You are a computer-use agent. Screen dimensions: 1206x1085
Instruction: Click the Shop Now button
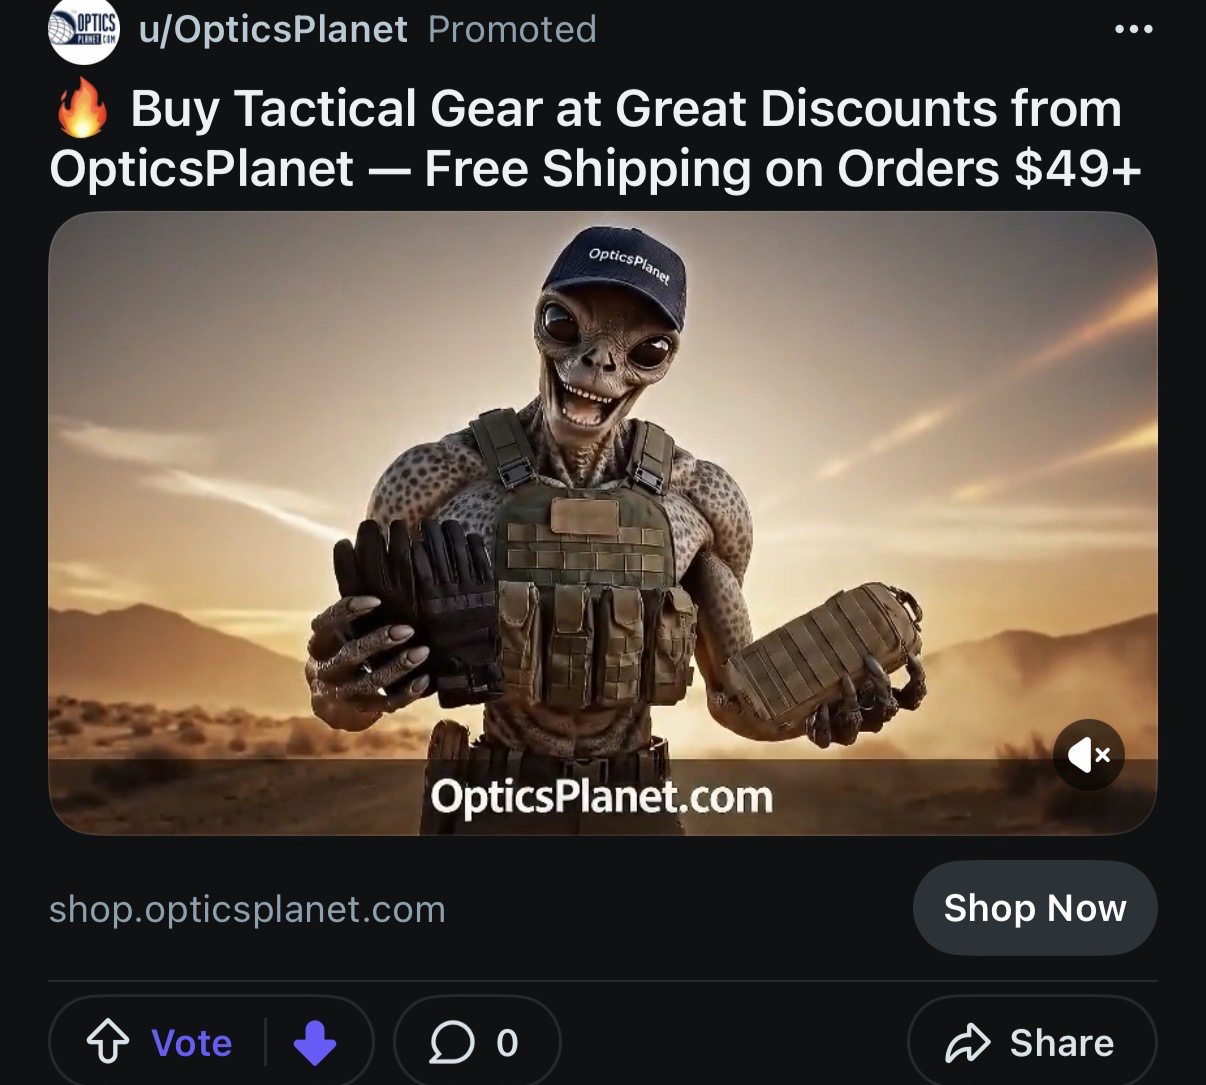1035,908
